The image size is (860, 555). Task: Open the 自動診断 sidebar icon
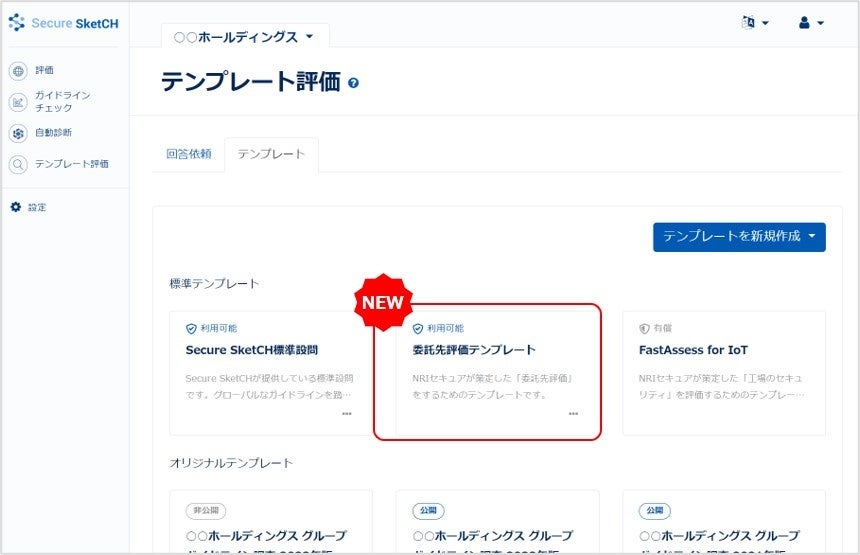pos(18,133)
